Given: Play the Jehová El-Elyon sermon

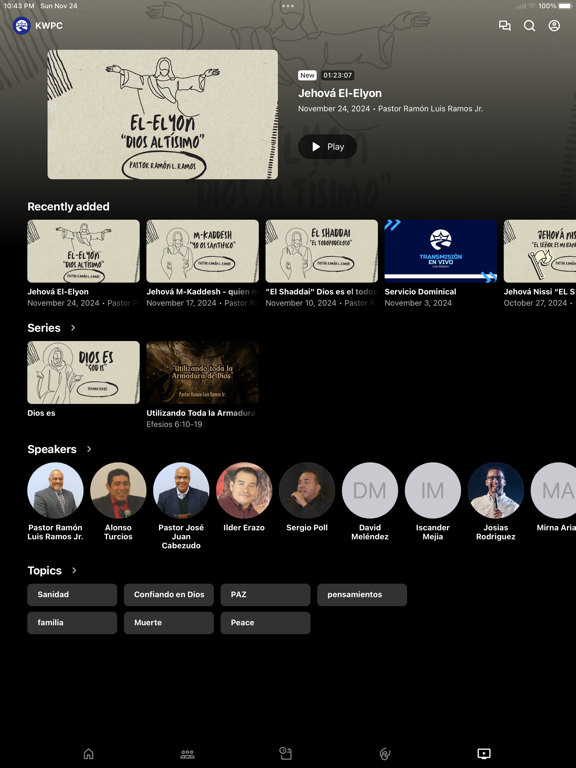Looking at the screenshot, I should coord(328,146).
